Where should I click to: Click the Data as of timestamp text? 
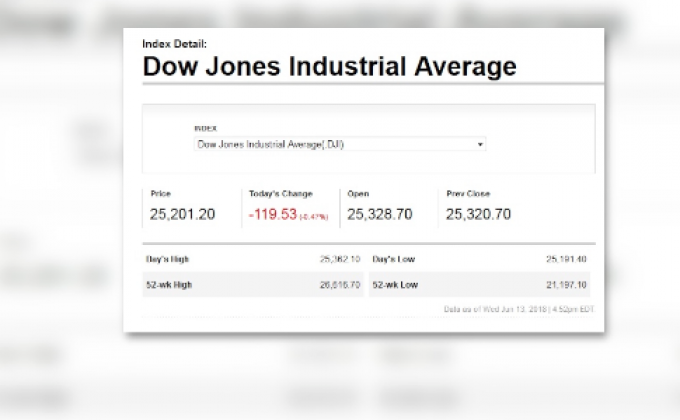pyautogui.click(x=519, y=309)
